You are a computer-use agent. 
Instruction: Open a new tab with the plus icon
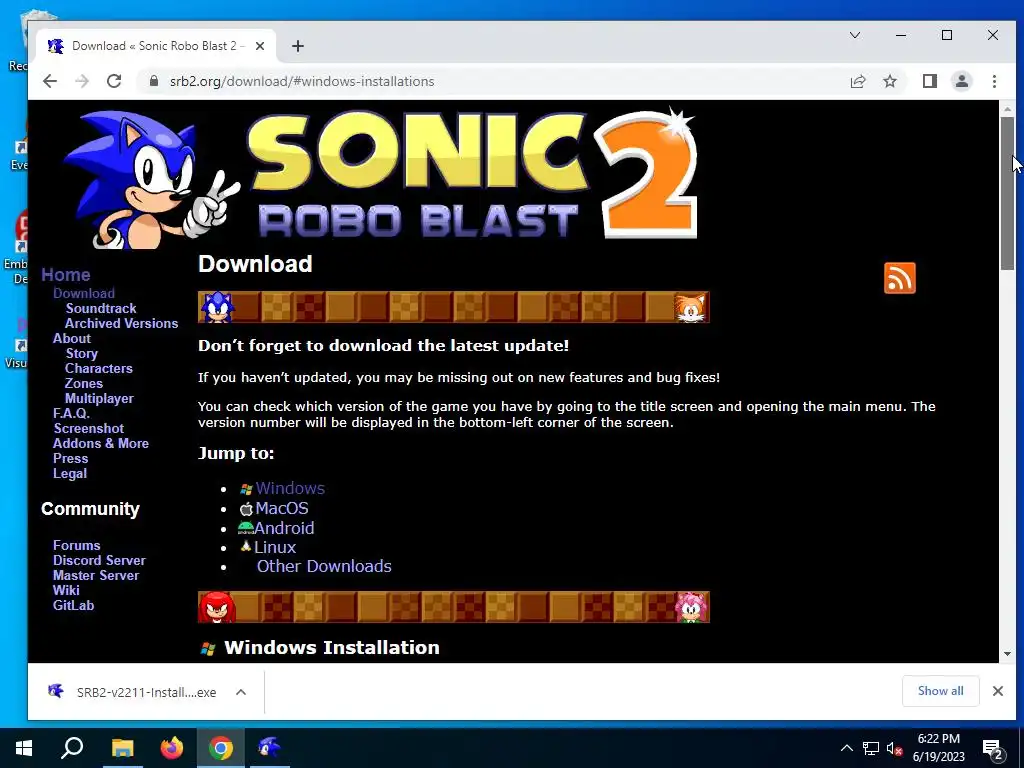point(298,46)
